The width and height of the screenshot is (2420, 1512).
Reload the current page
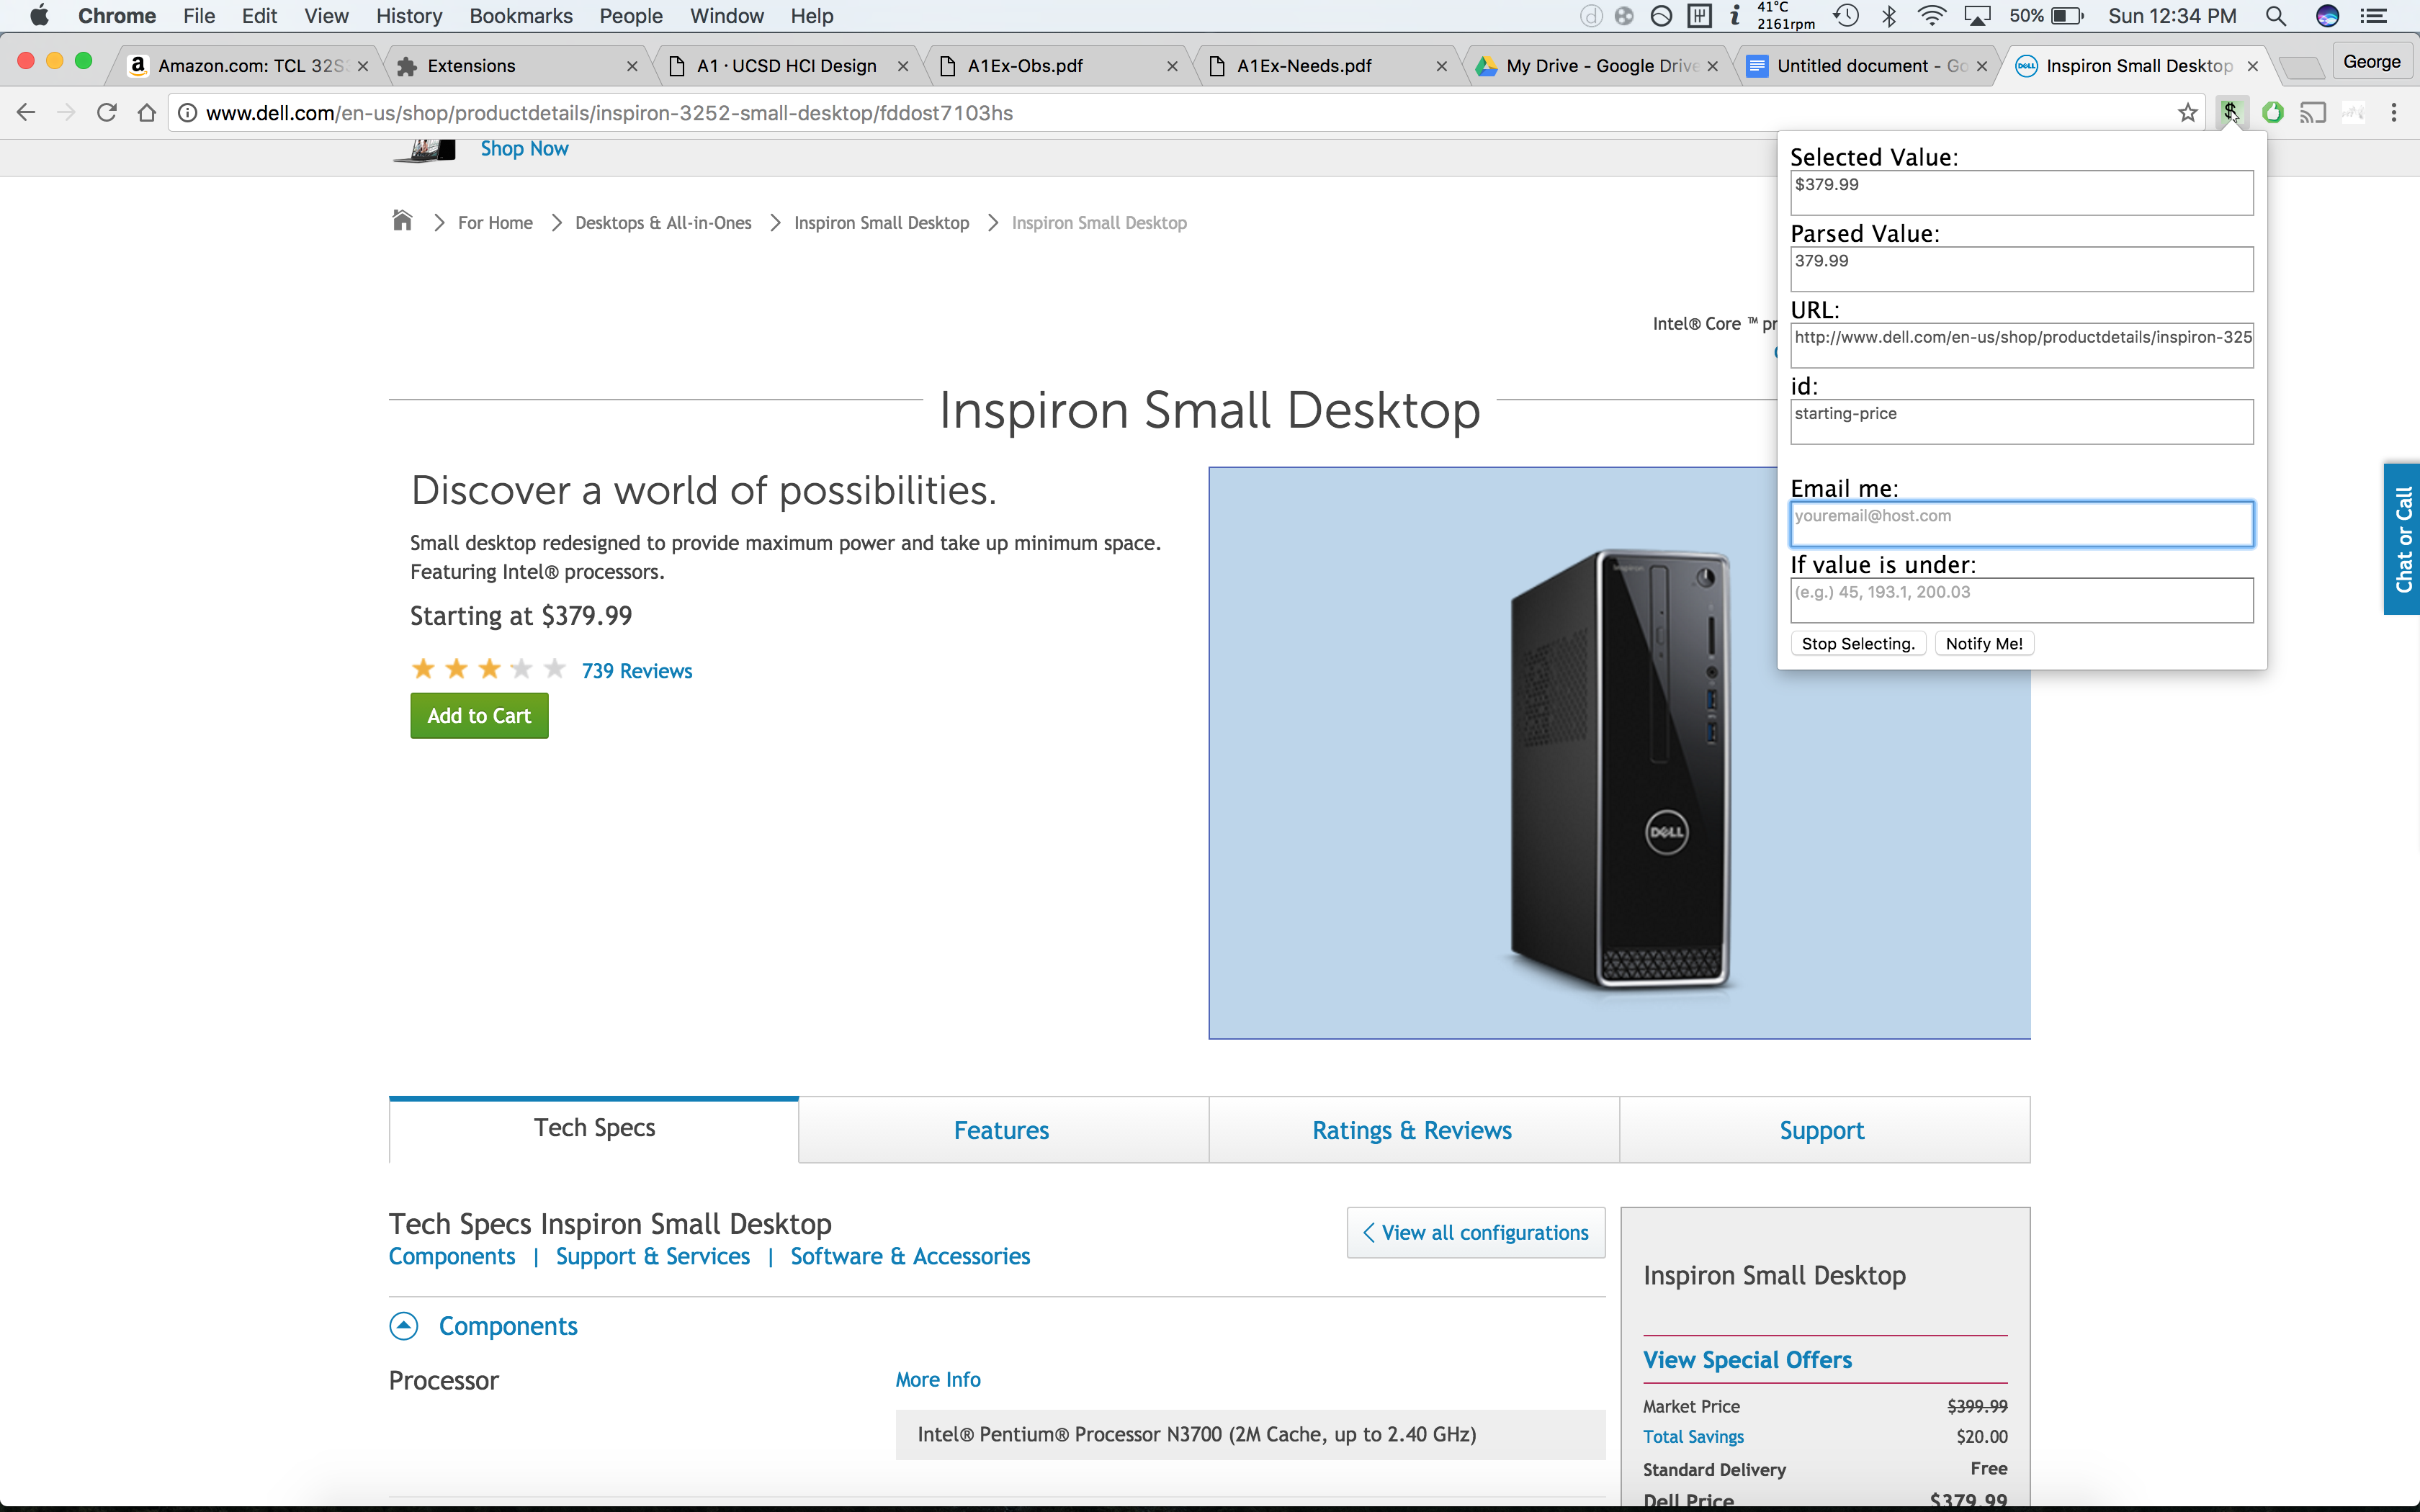pyautogui.click(x=107, y=113)
